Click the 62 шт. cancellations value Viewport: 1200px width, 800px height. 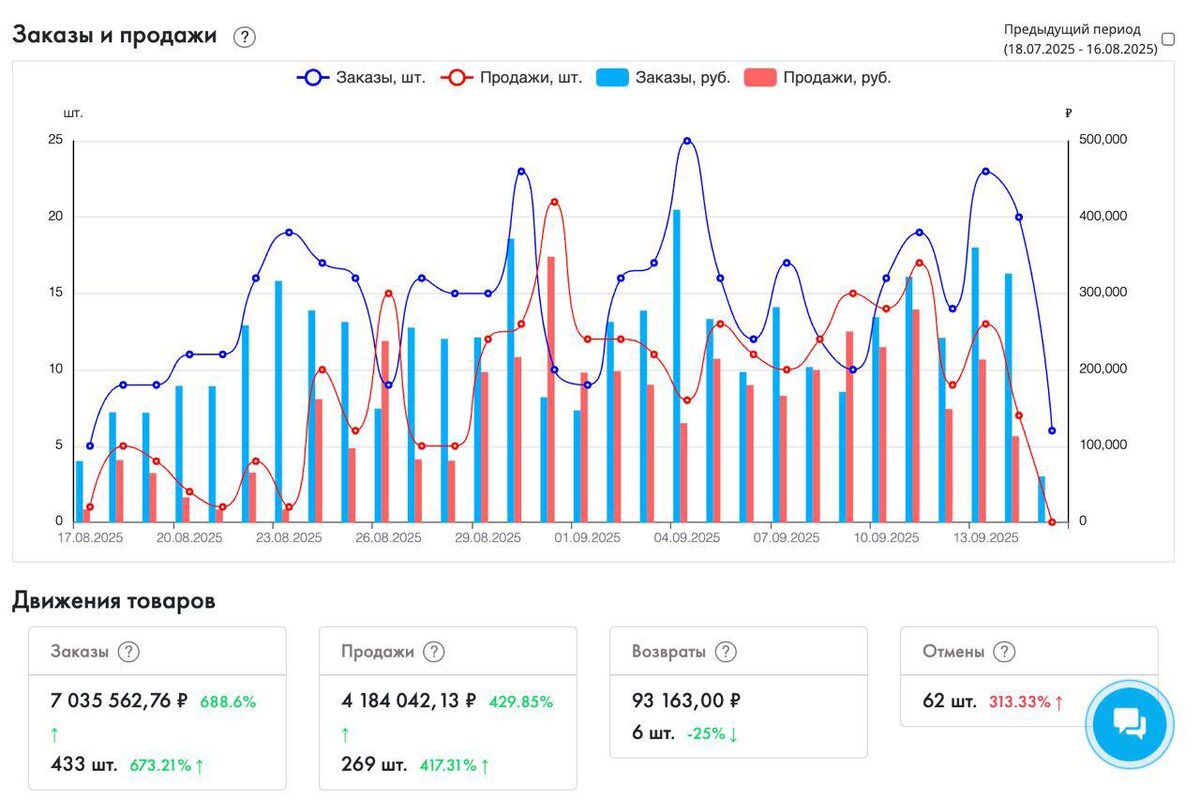[x=950, y=701]
